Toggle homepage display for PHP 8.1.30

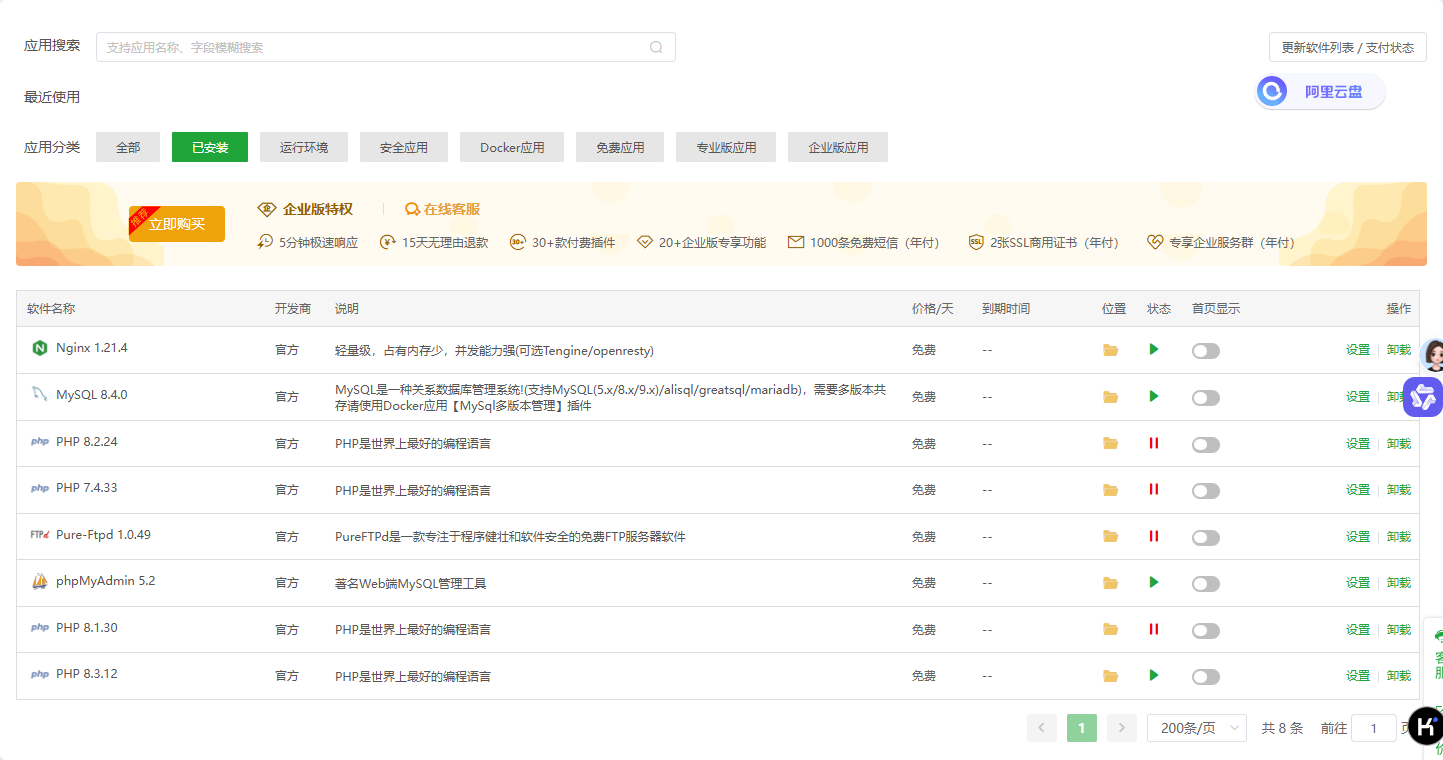(1206, 630)
